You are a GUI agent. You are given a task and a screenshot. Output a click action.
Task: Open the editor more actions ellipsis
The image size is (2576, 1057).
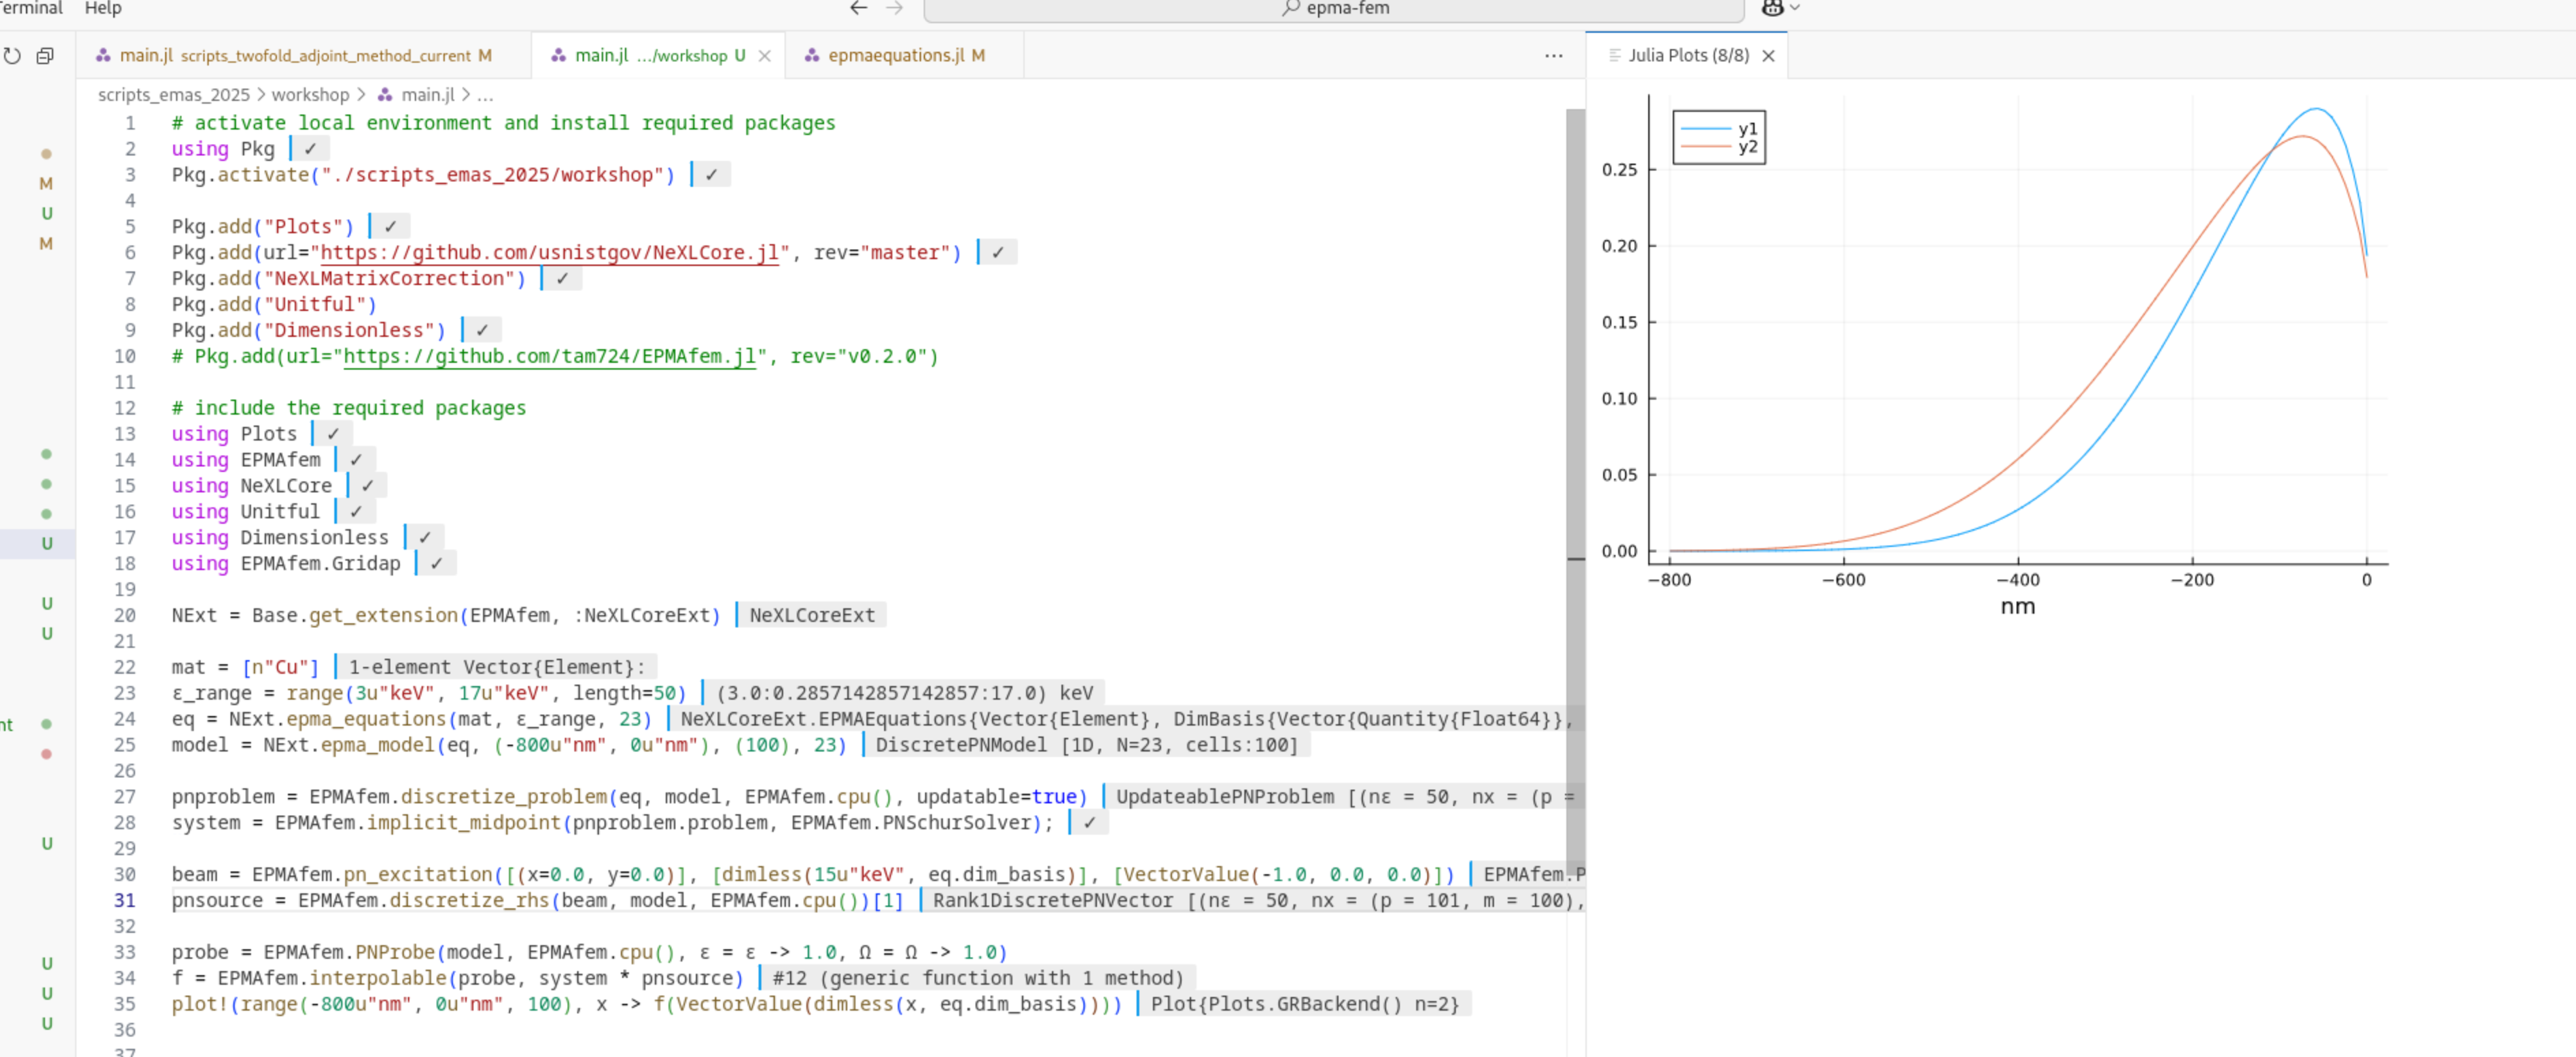point(1553,56)
